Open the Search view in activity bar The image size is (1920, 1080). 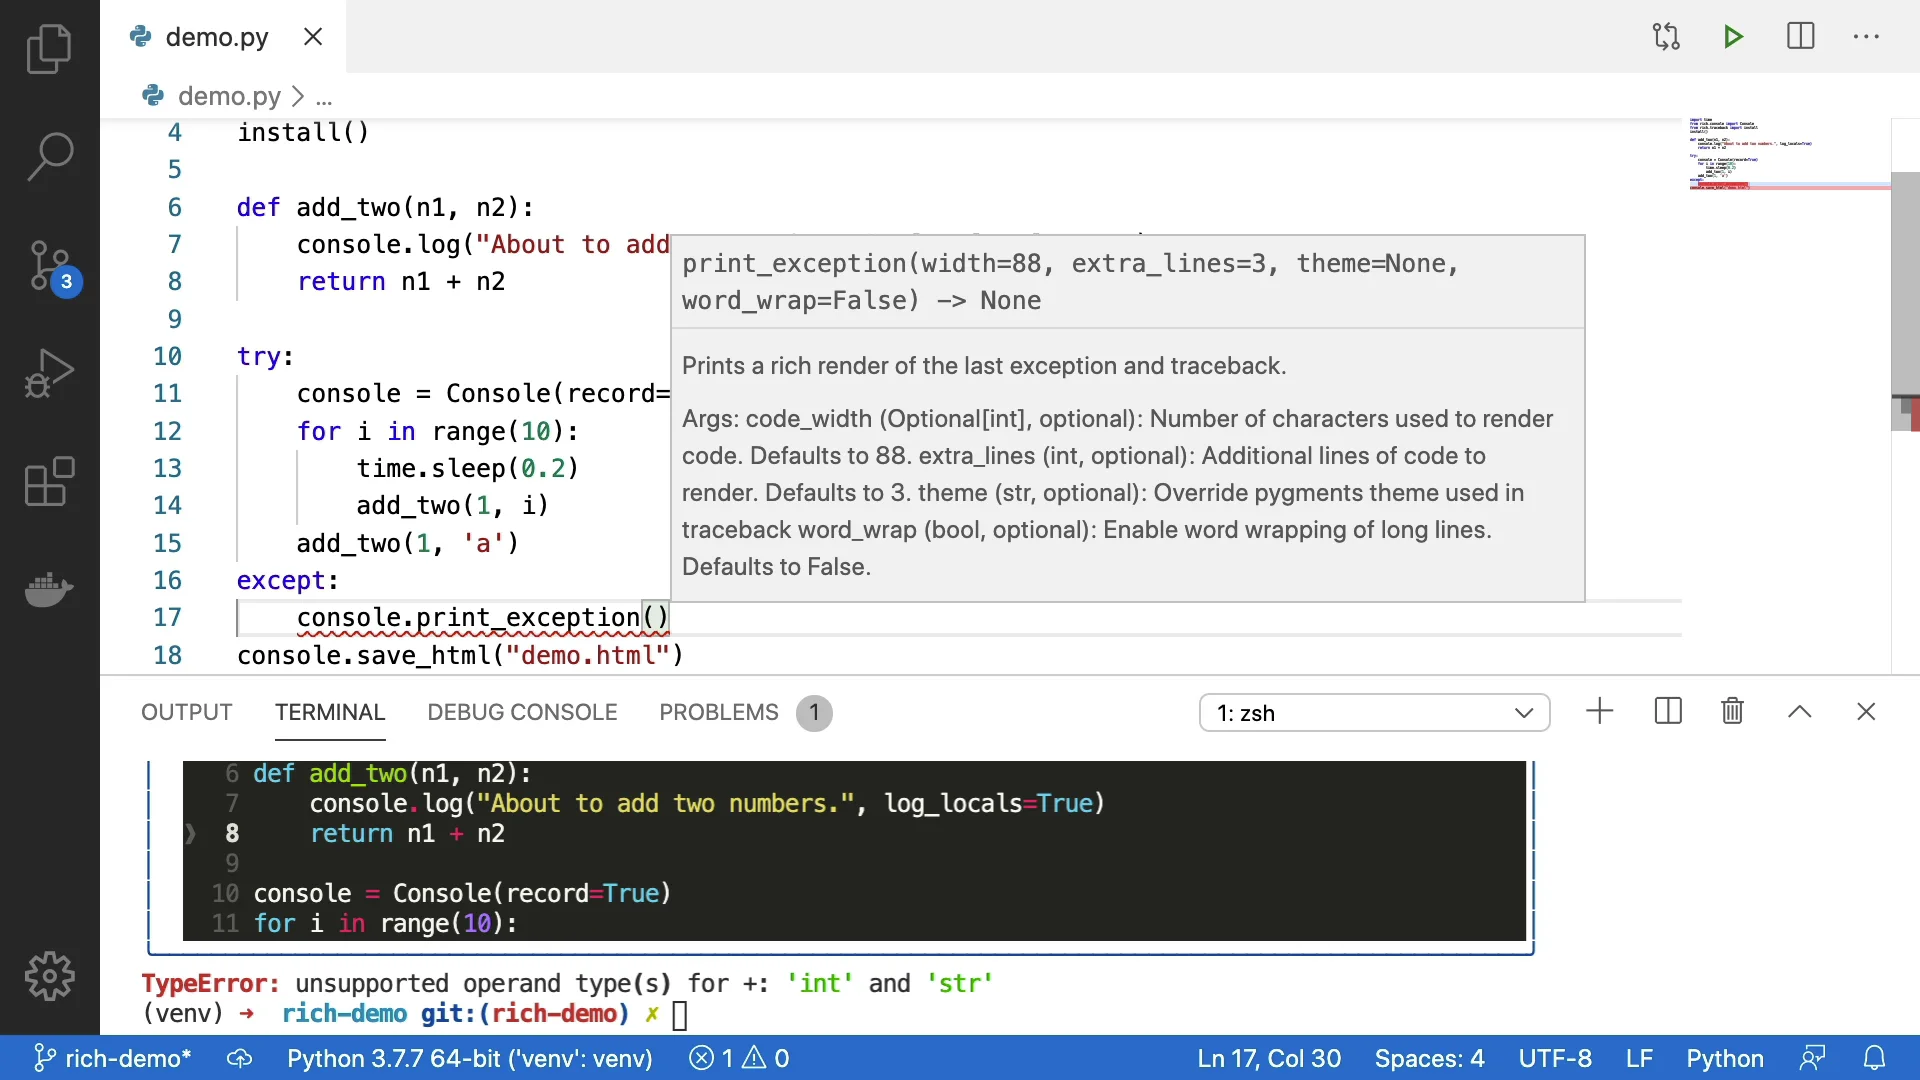(49, 157)
